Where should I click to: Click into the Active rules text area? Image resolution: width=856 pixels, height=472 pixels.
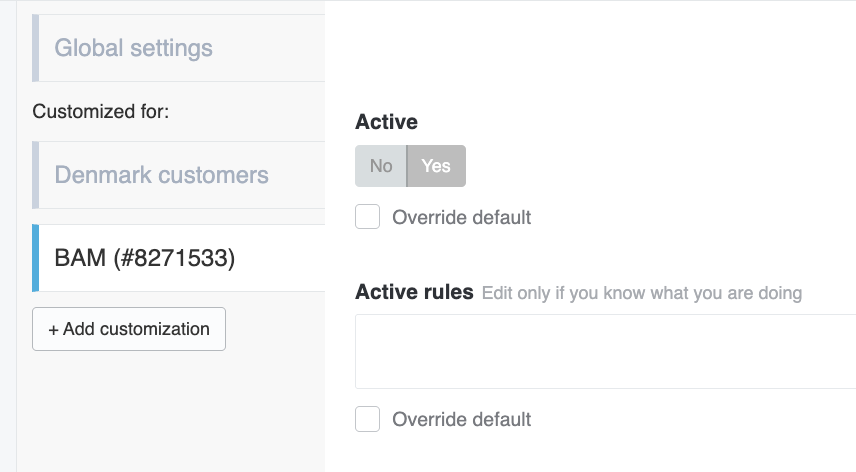tap(605, 351)
